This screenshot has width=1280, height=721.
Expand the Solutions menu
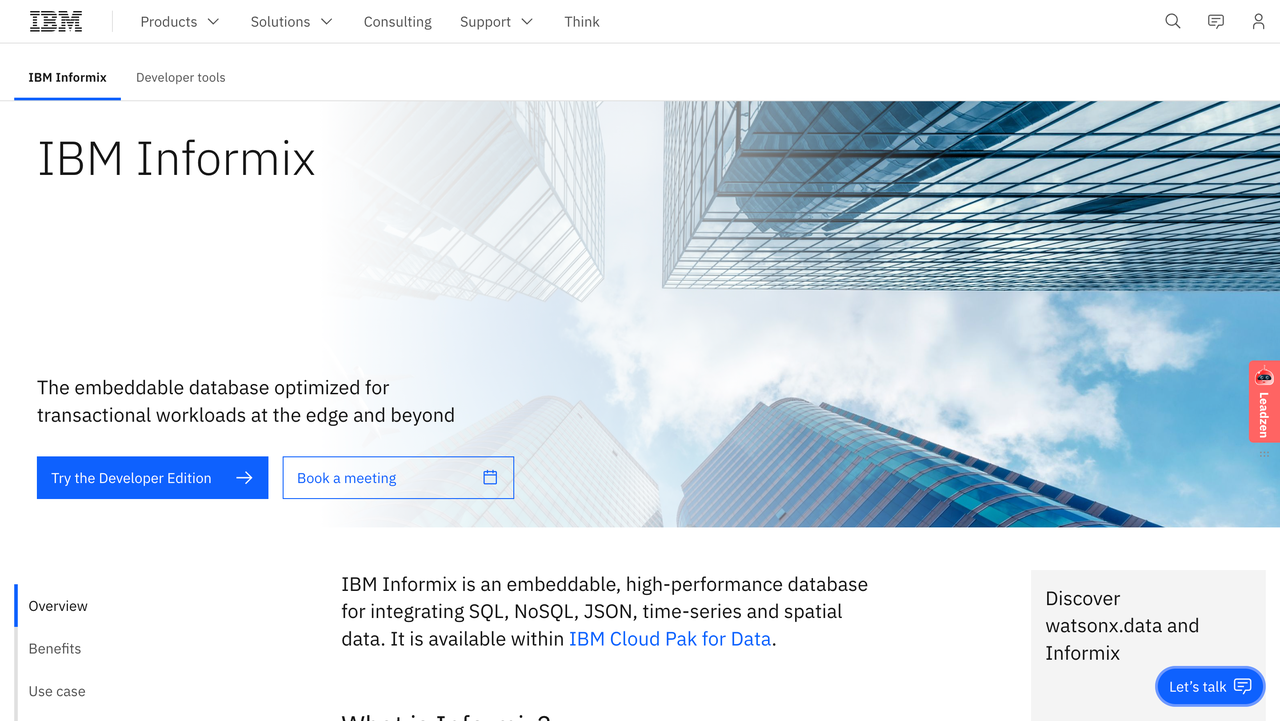click(x=292, y=21)
